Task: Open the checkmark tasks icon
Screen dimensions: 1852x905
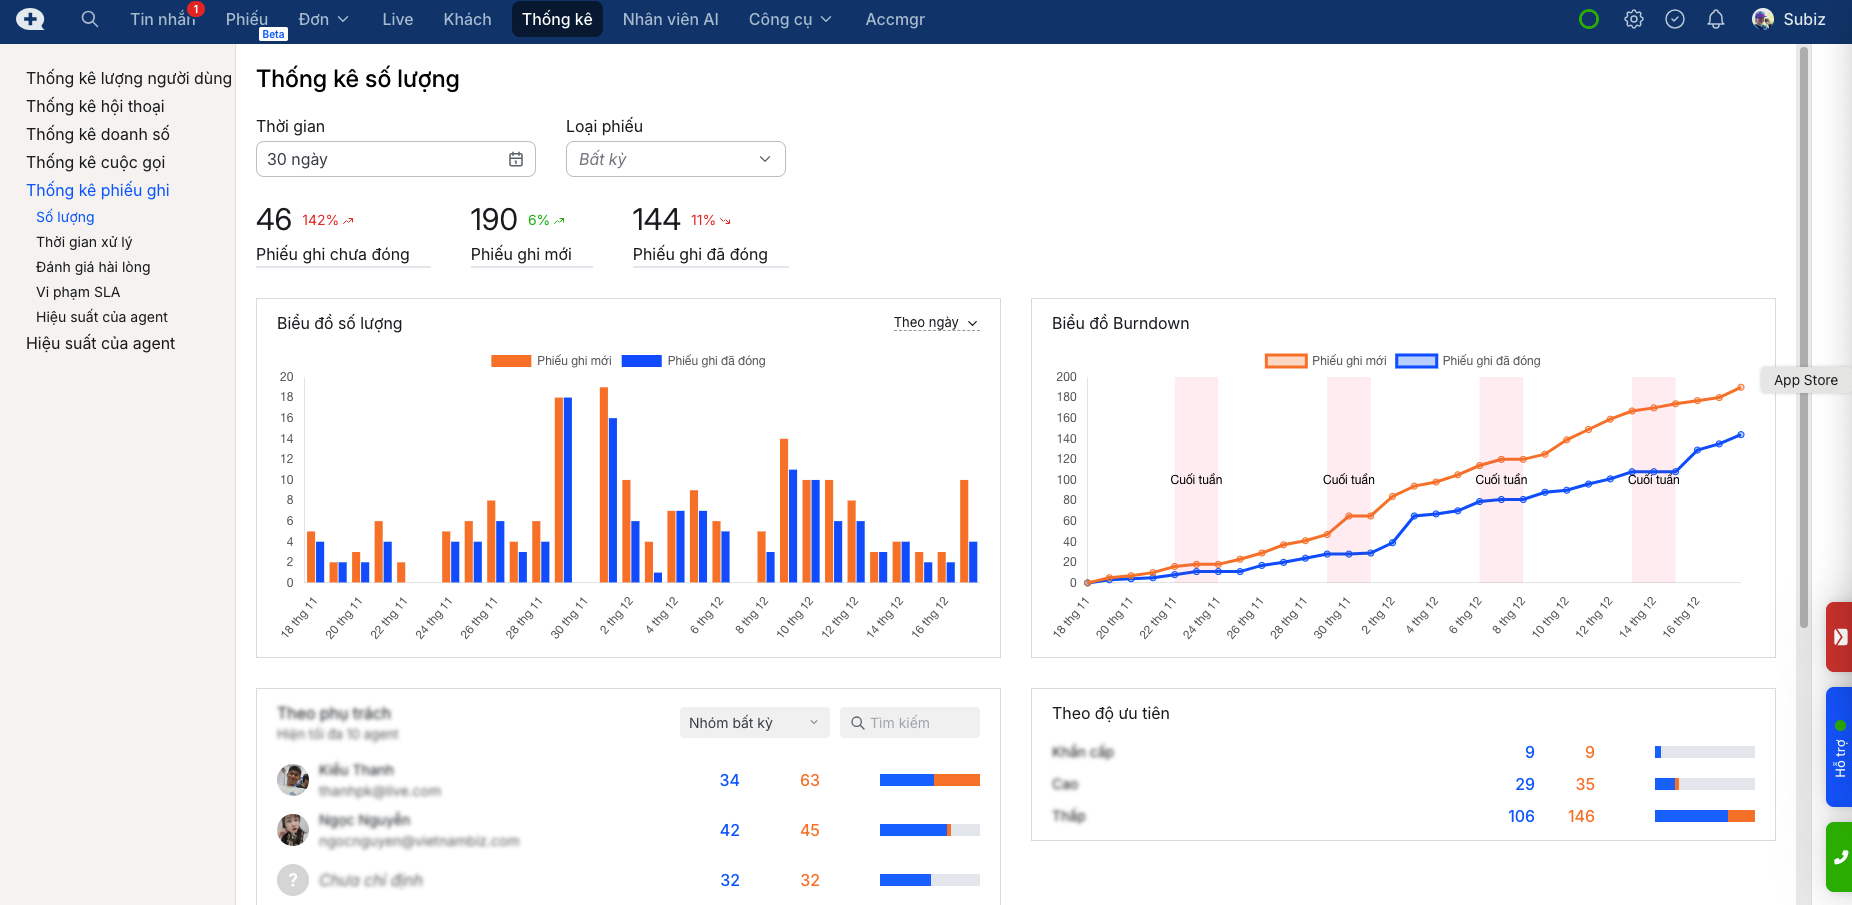Action: pyautogui.click(x=1674, y=19)
